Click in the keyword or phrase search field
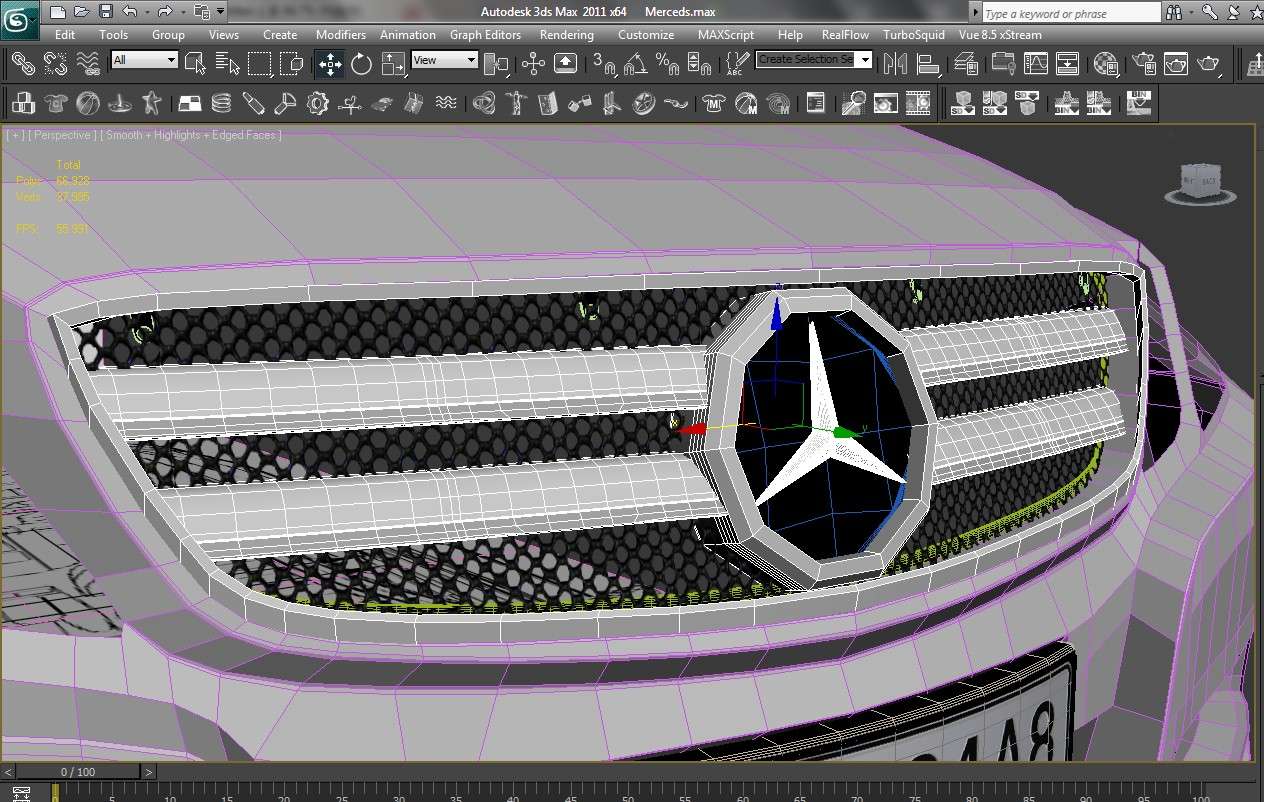The image size is (1264, 802). tap(1071, 13)
